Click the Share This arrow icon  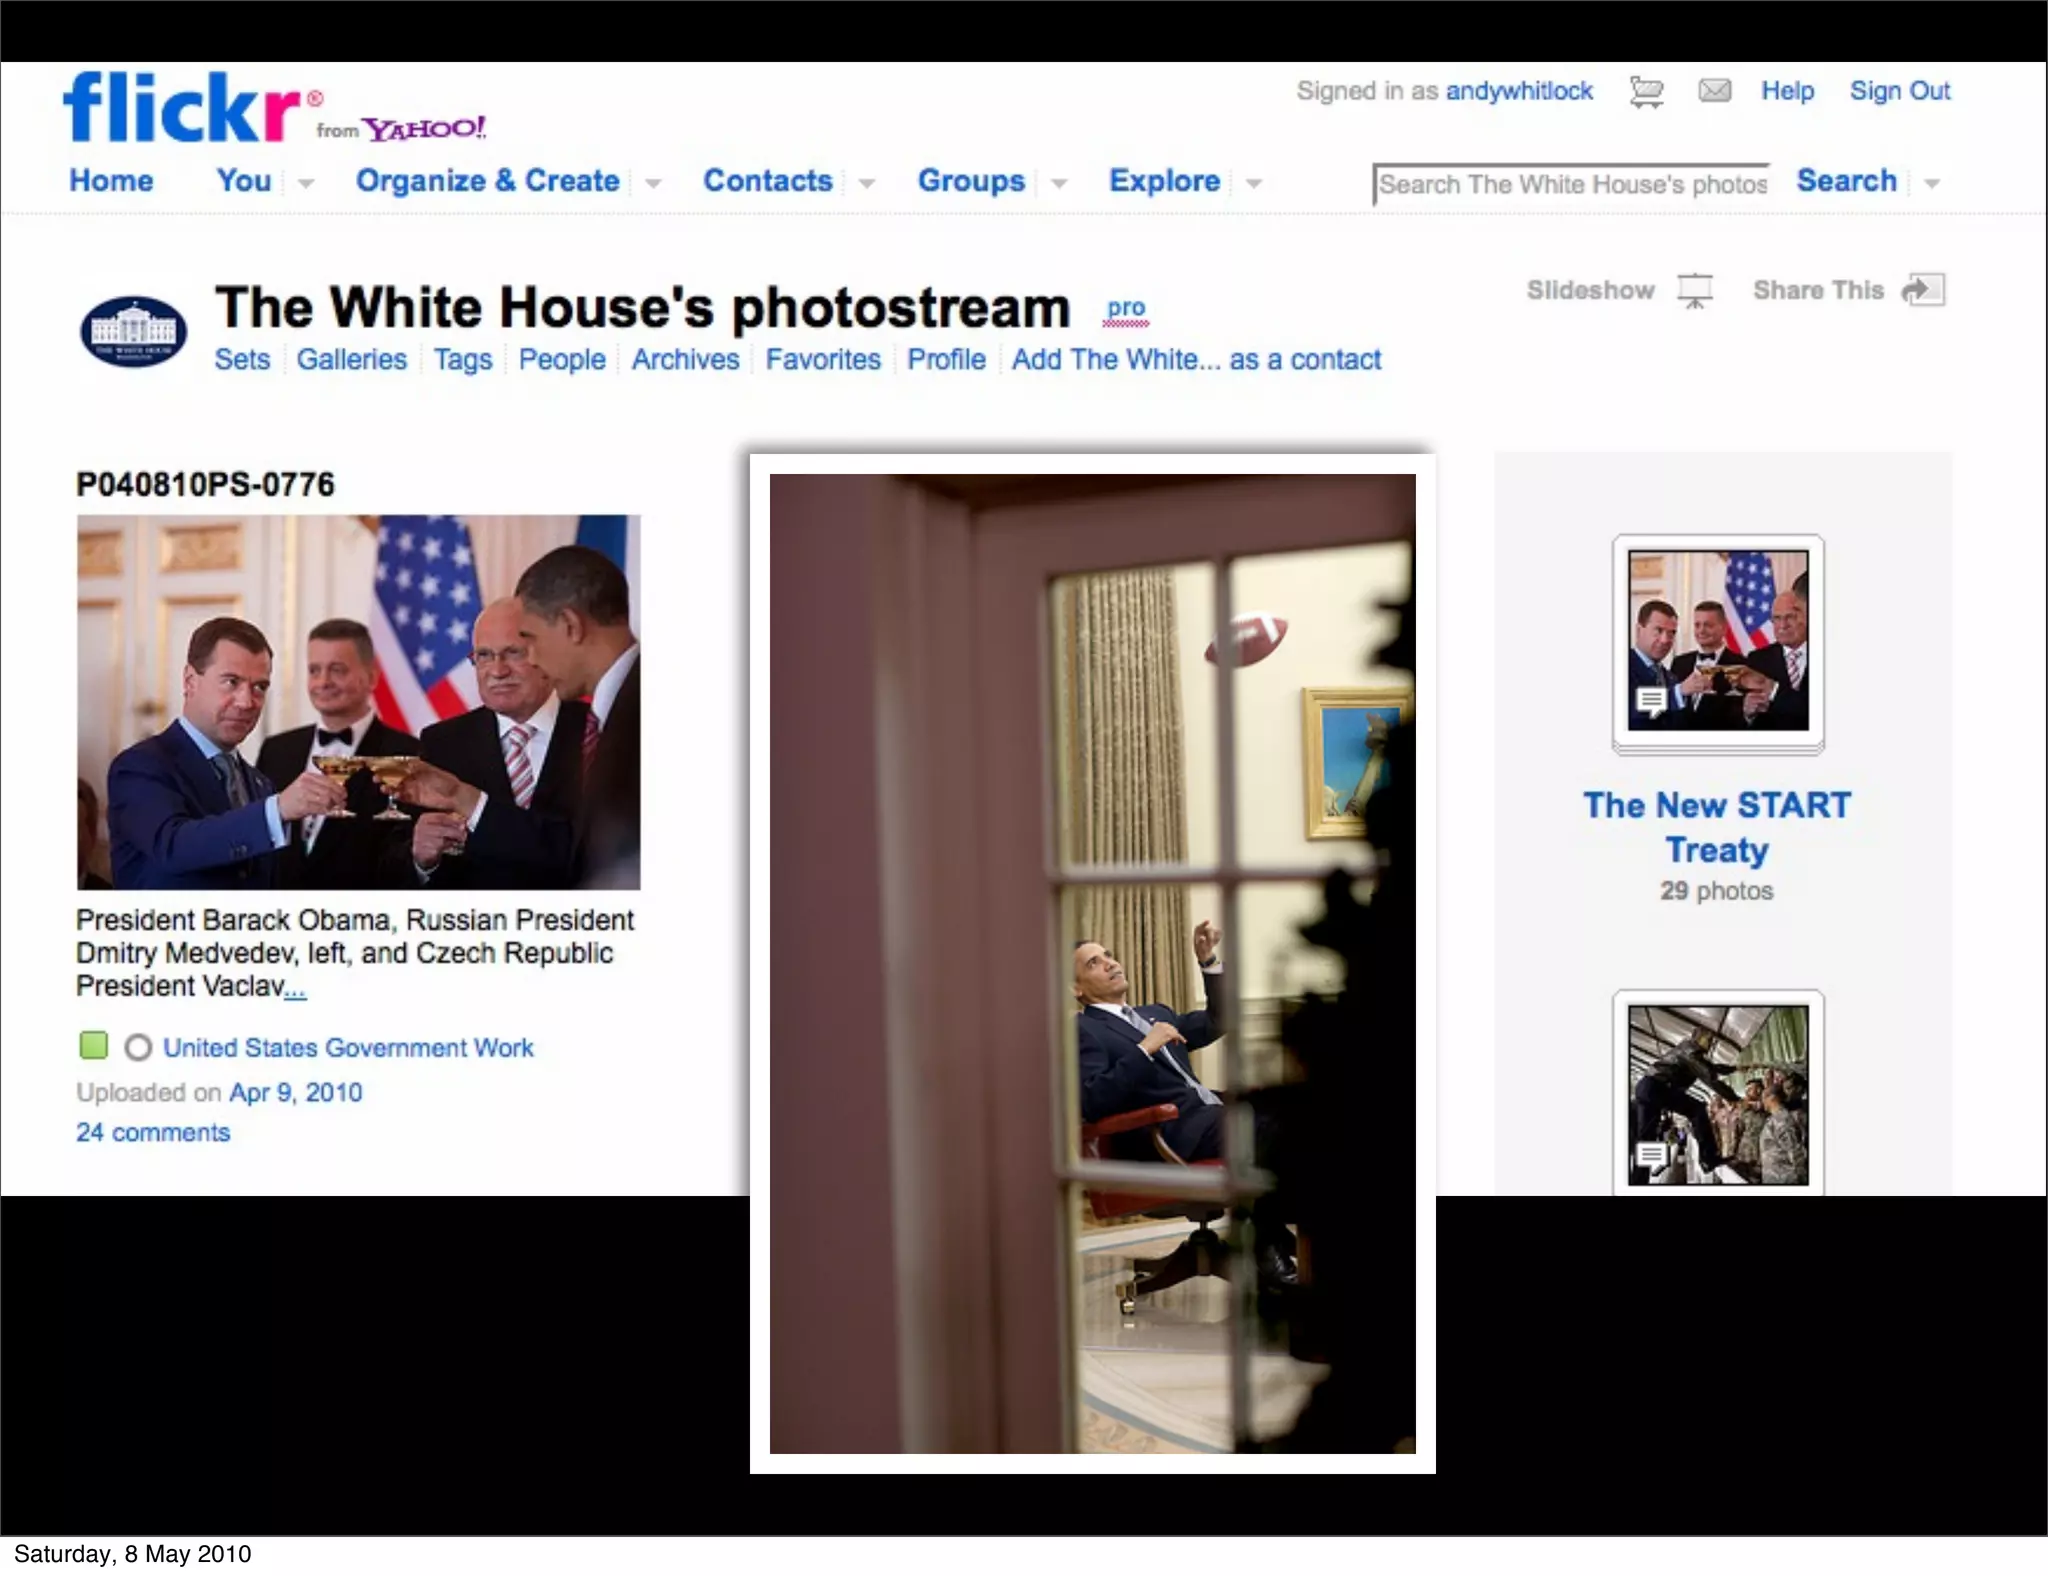click(x=1923, y=290)
